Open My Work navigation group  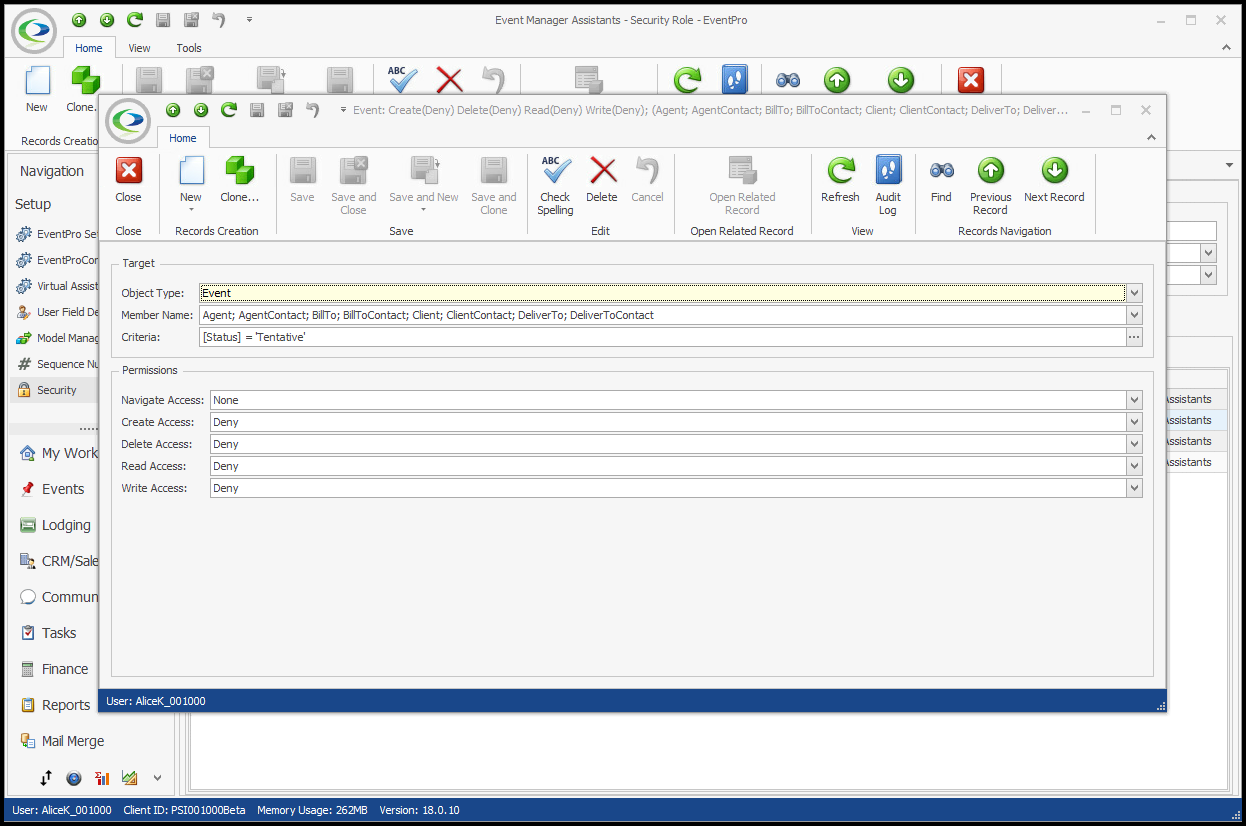(58, 453)
